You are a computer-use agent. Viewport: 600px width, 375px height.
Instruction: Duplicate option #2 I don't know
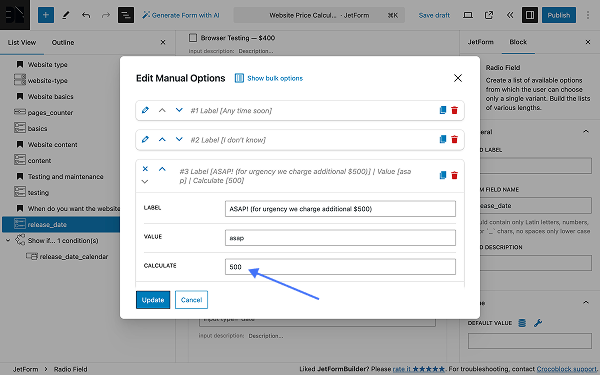click(443, 139)
